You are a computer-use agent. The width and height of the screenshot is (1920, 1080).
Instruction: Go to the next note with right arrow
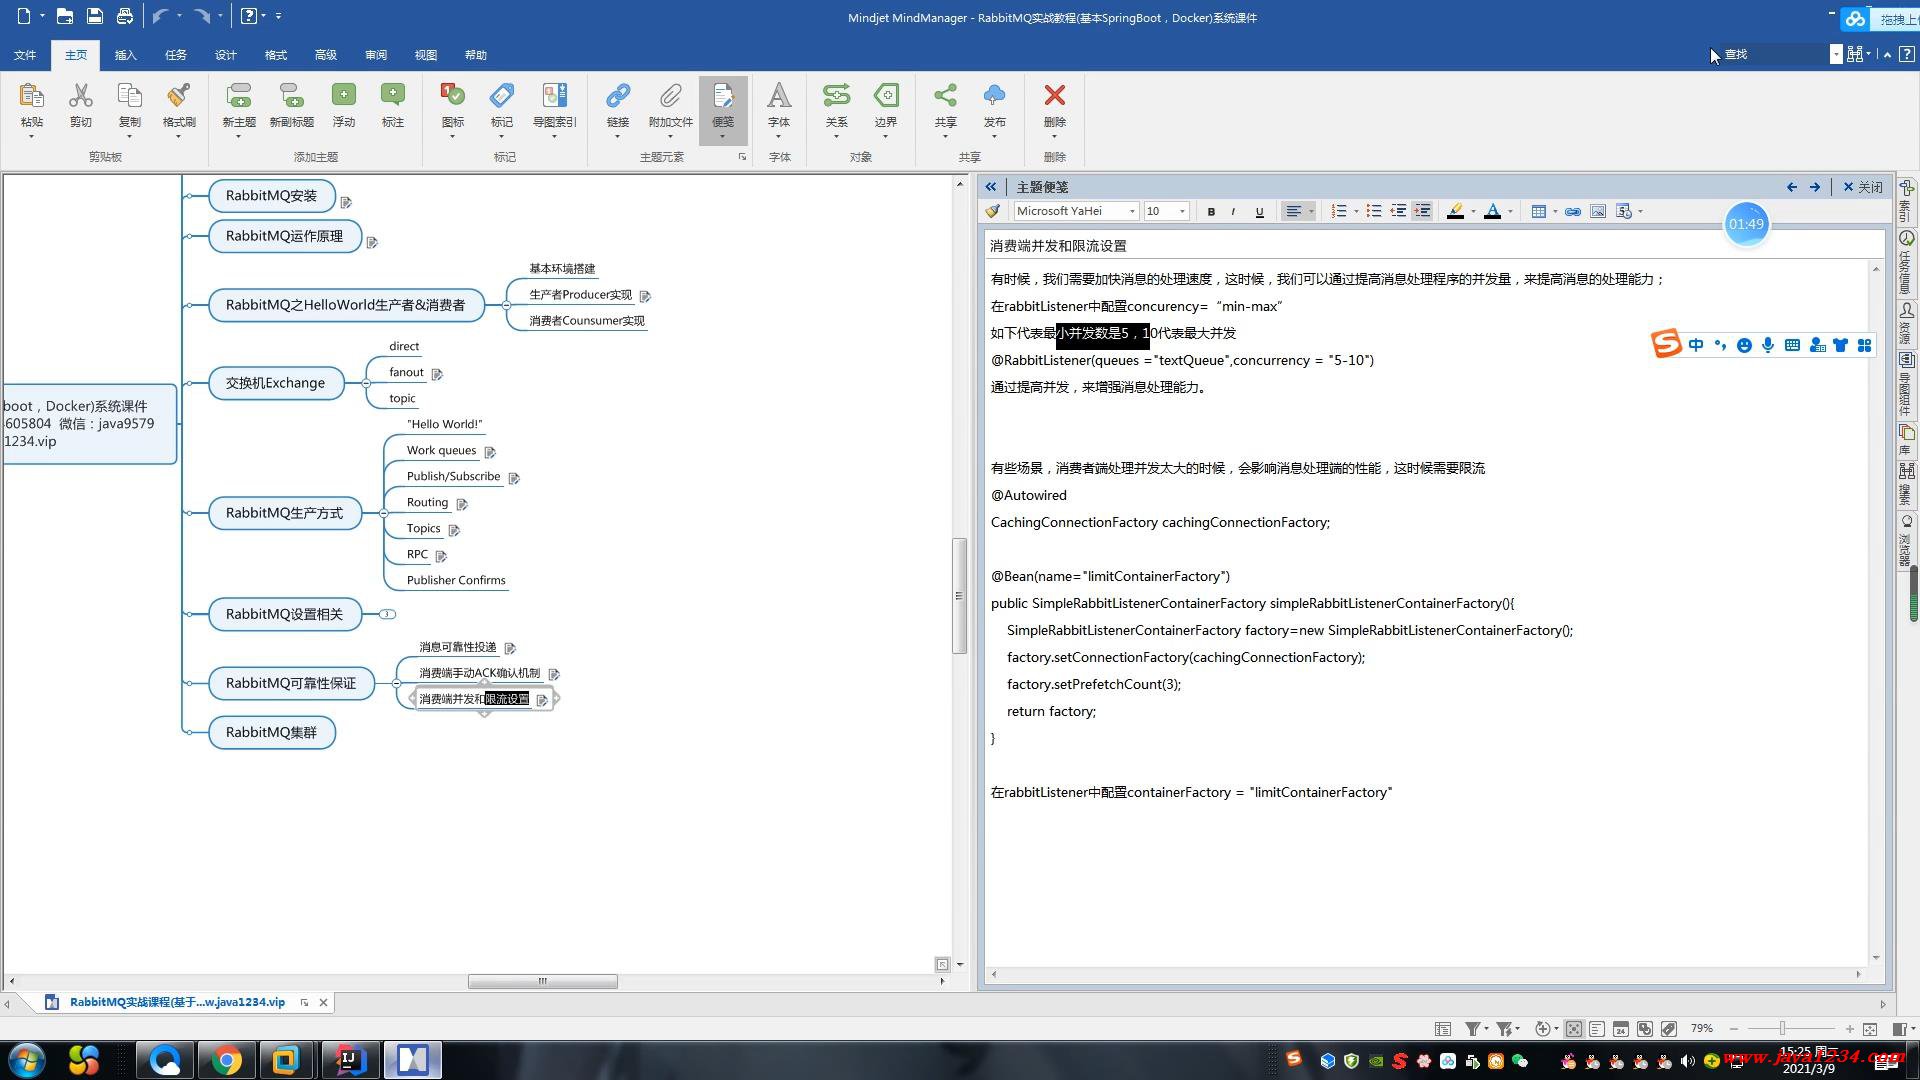click(1814, 187)
